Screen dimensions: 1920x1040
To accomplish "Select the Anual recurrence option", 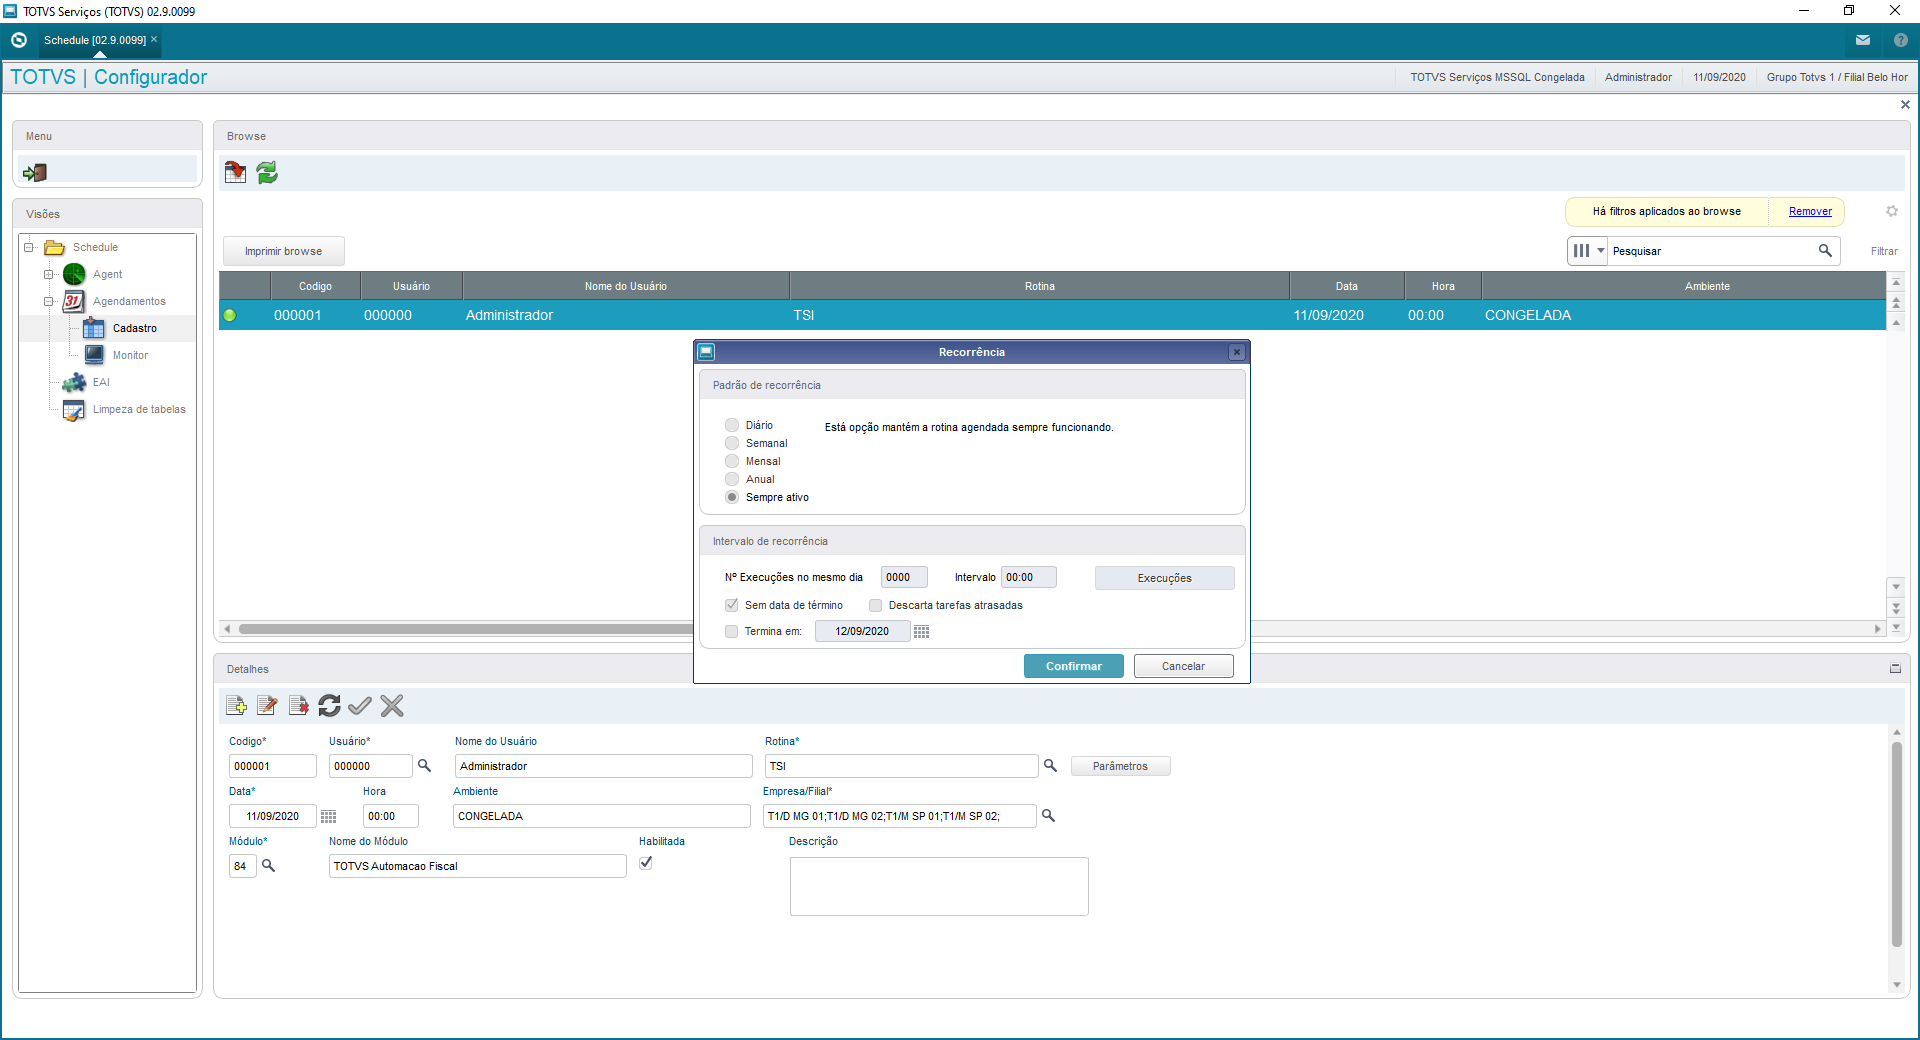I will pyautogui.click(x=732, y=479).
